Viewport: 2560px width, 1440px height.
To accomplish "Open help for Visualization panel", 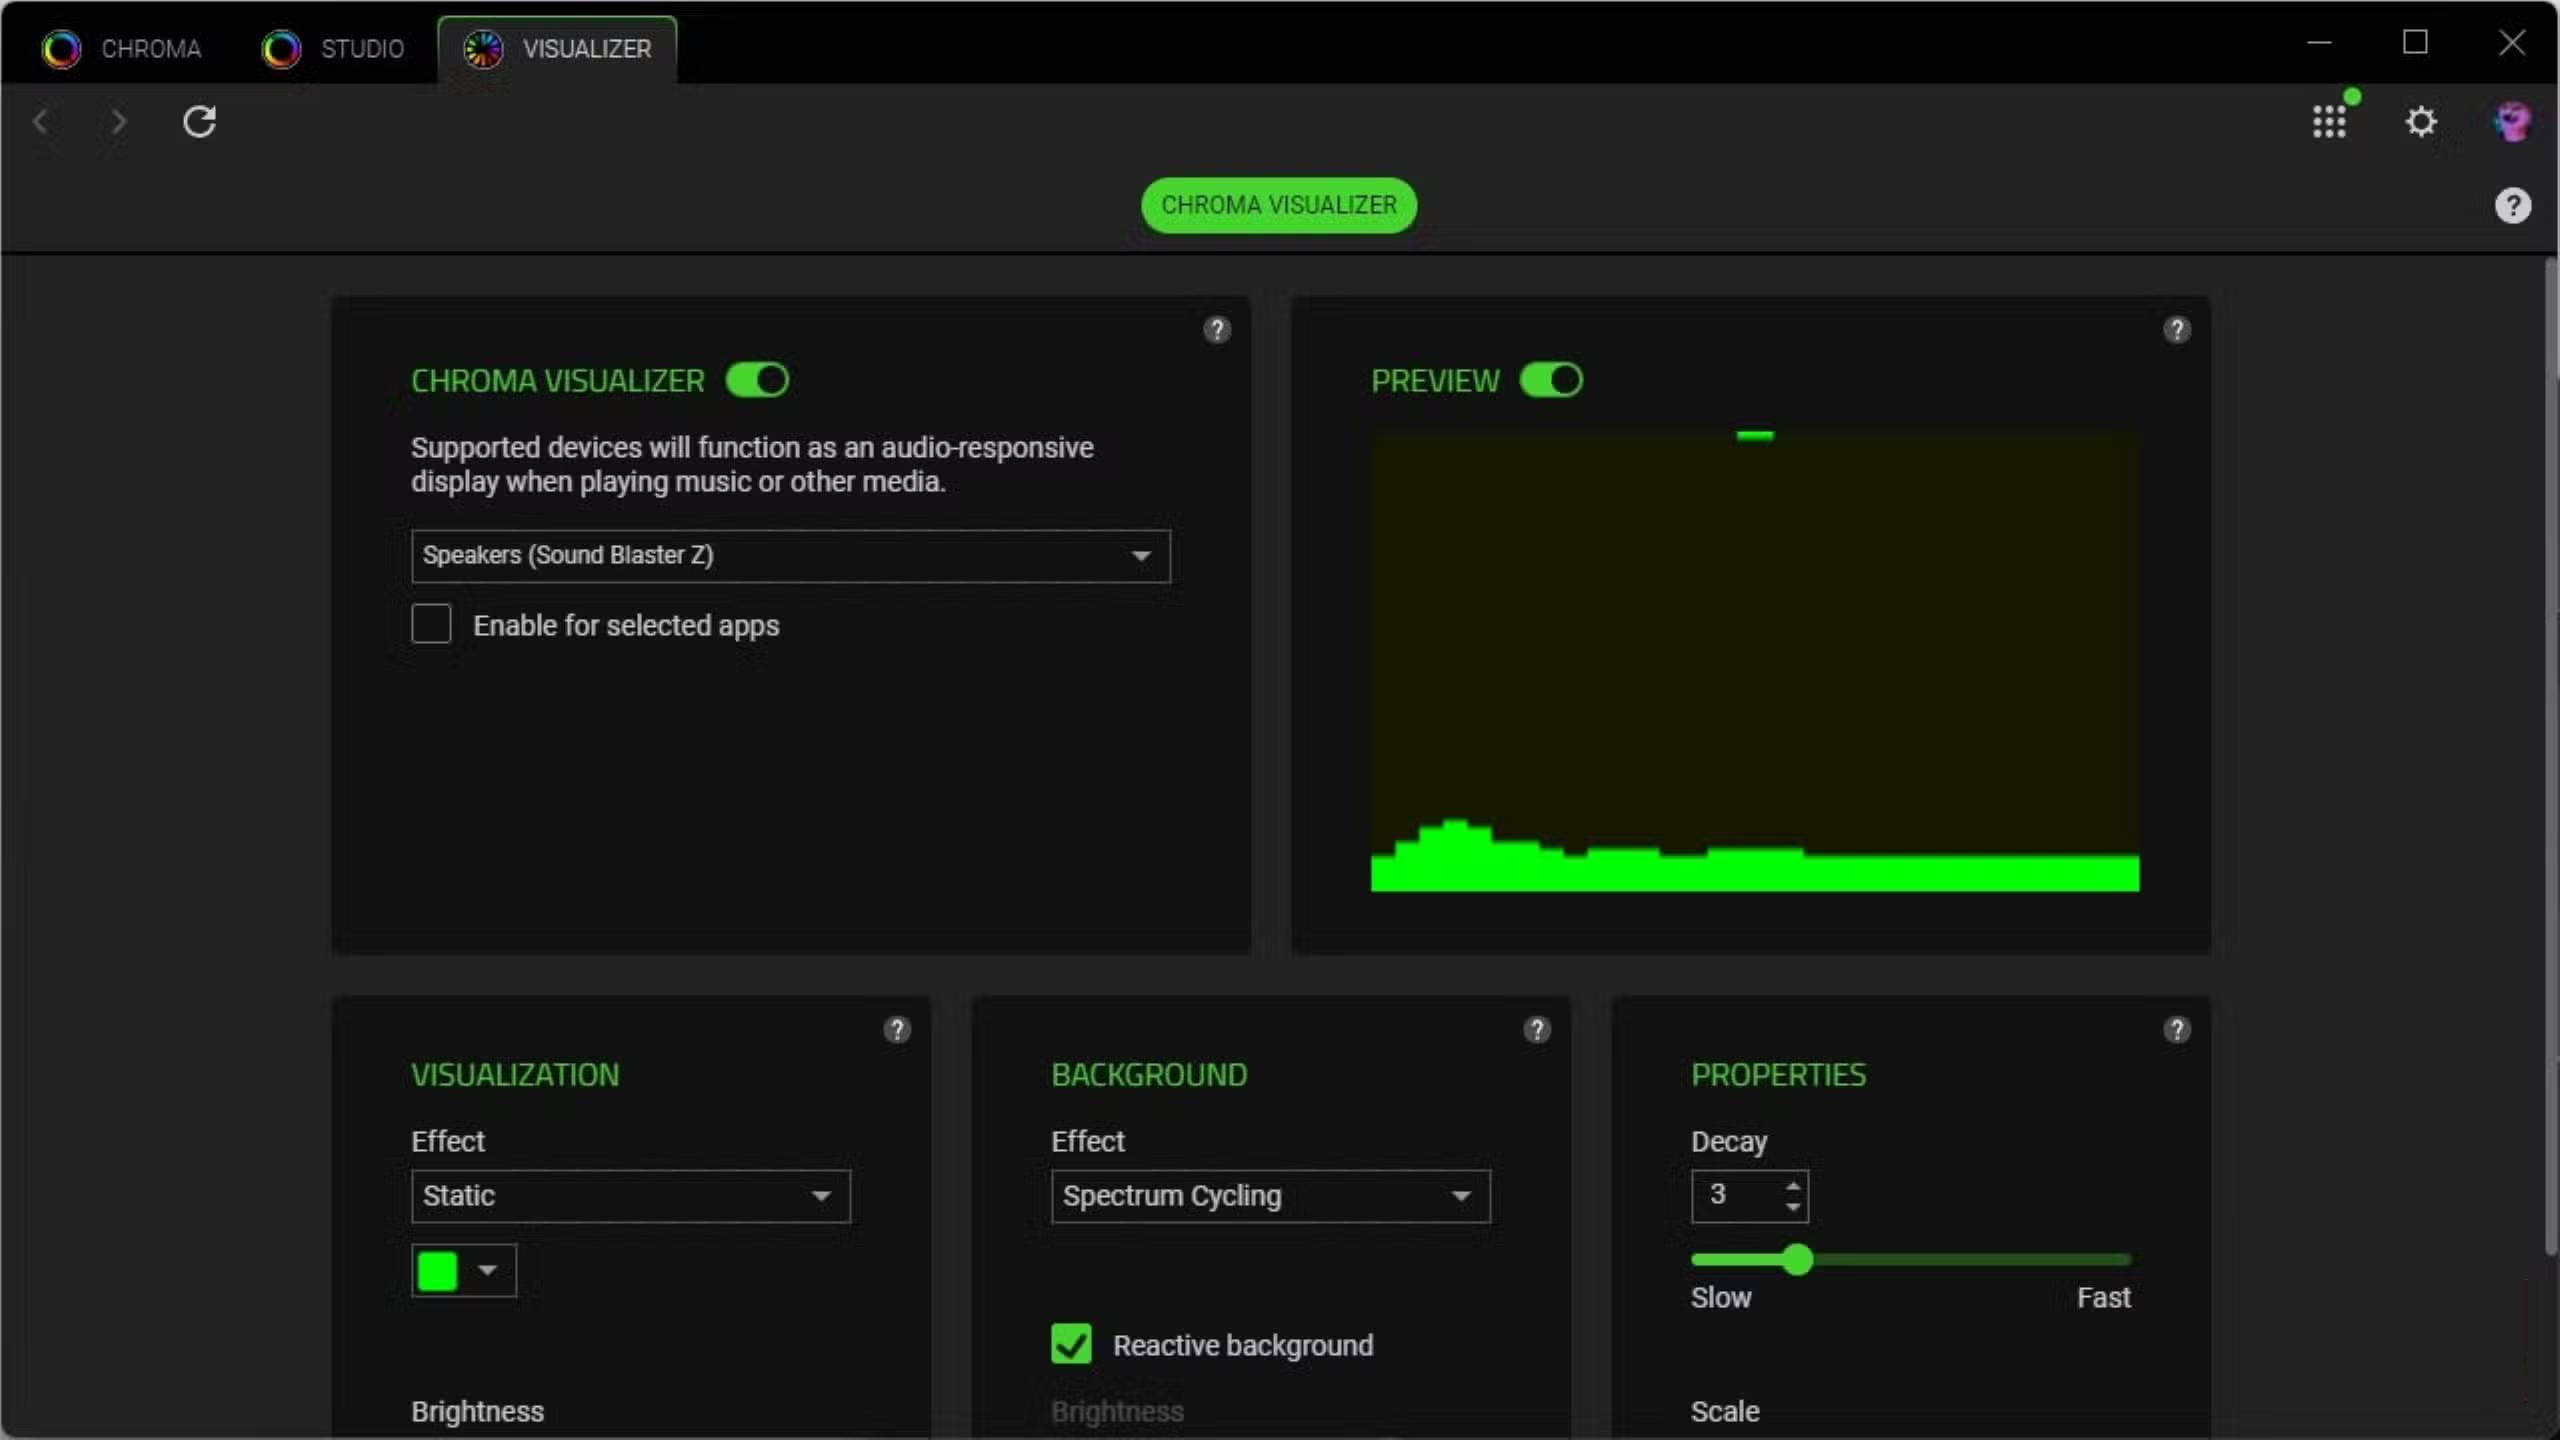I will (x=896, y=1030).
